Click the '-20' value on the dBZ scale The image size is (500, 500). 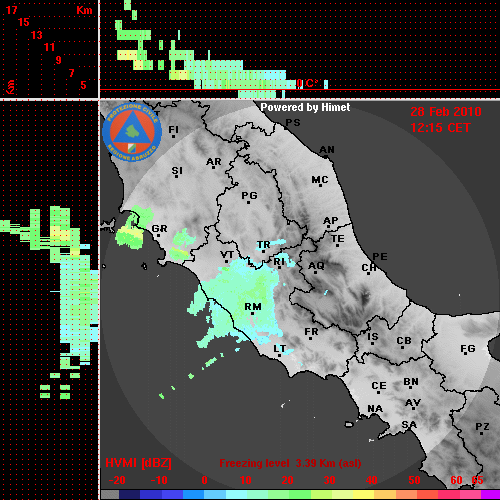117,480
